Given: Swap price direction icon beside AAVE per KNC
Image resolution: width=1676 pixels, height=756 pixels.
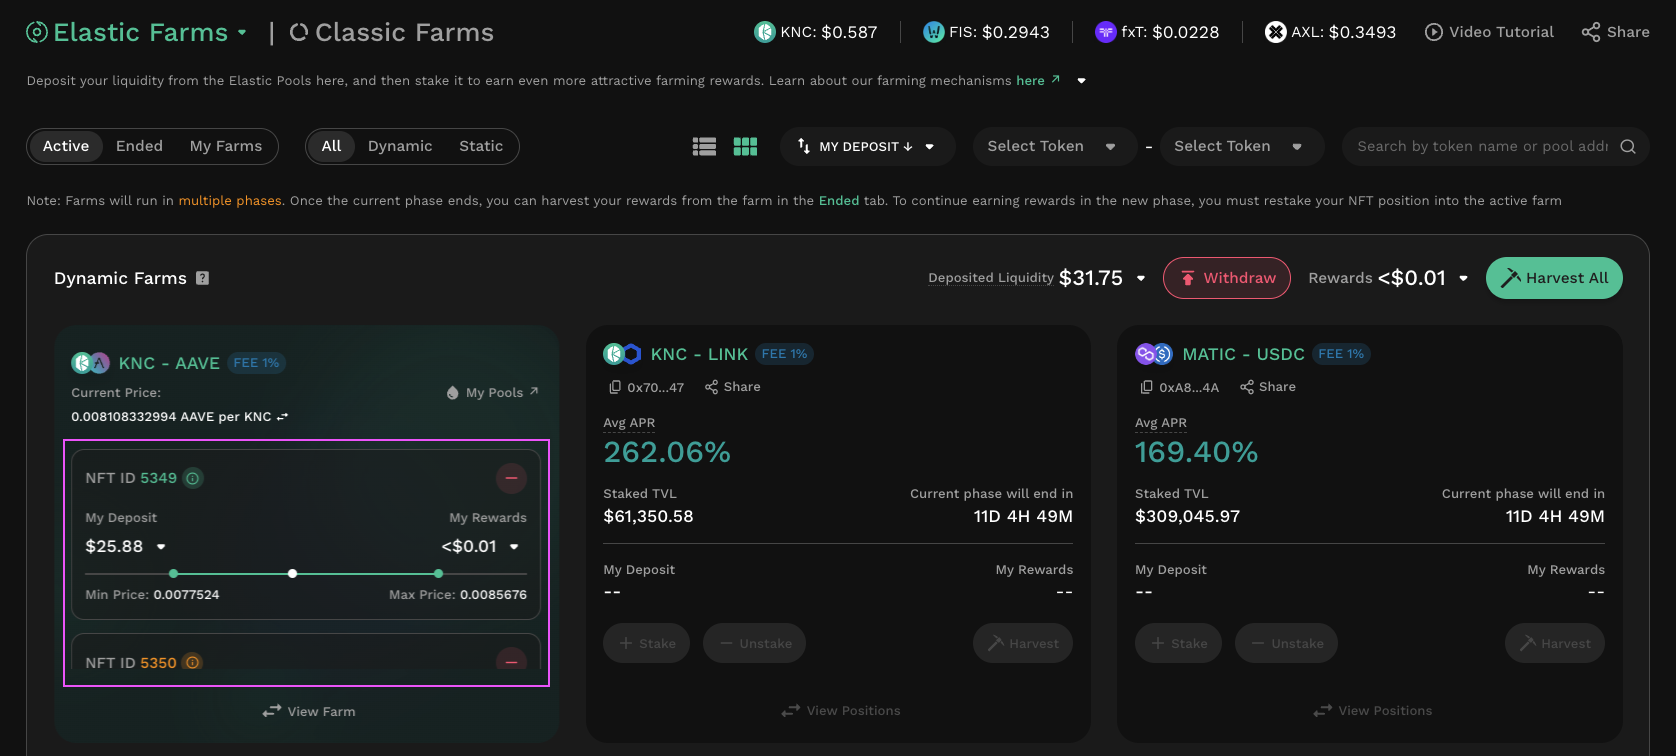Looking at the screenshot, I should point(283,417).
